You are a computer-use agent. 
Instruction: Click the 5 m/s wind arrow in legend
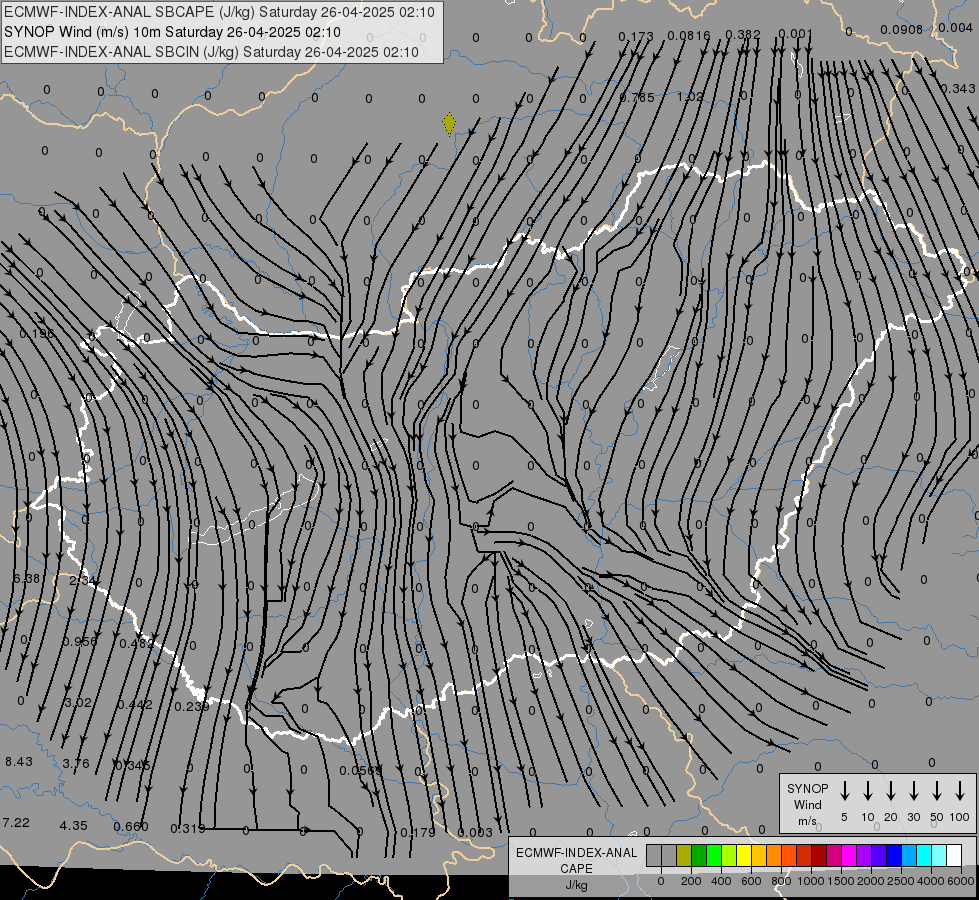pos(845,791)
